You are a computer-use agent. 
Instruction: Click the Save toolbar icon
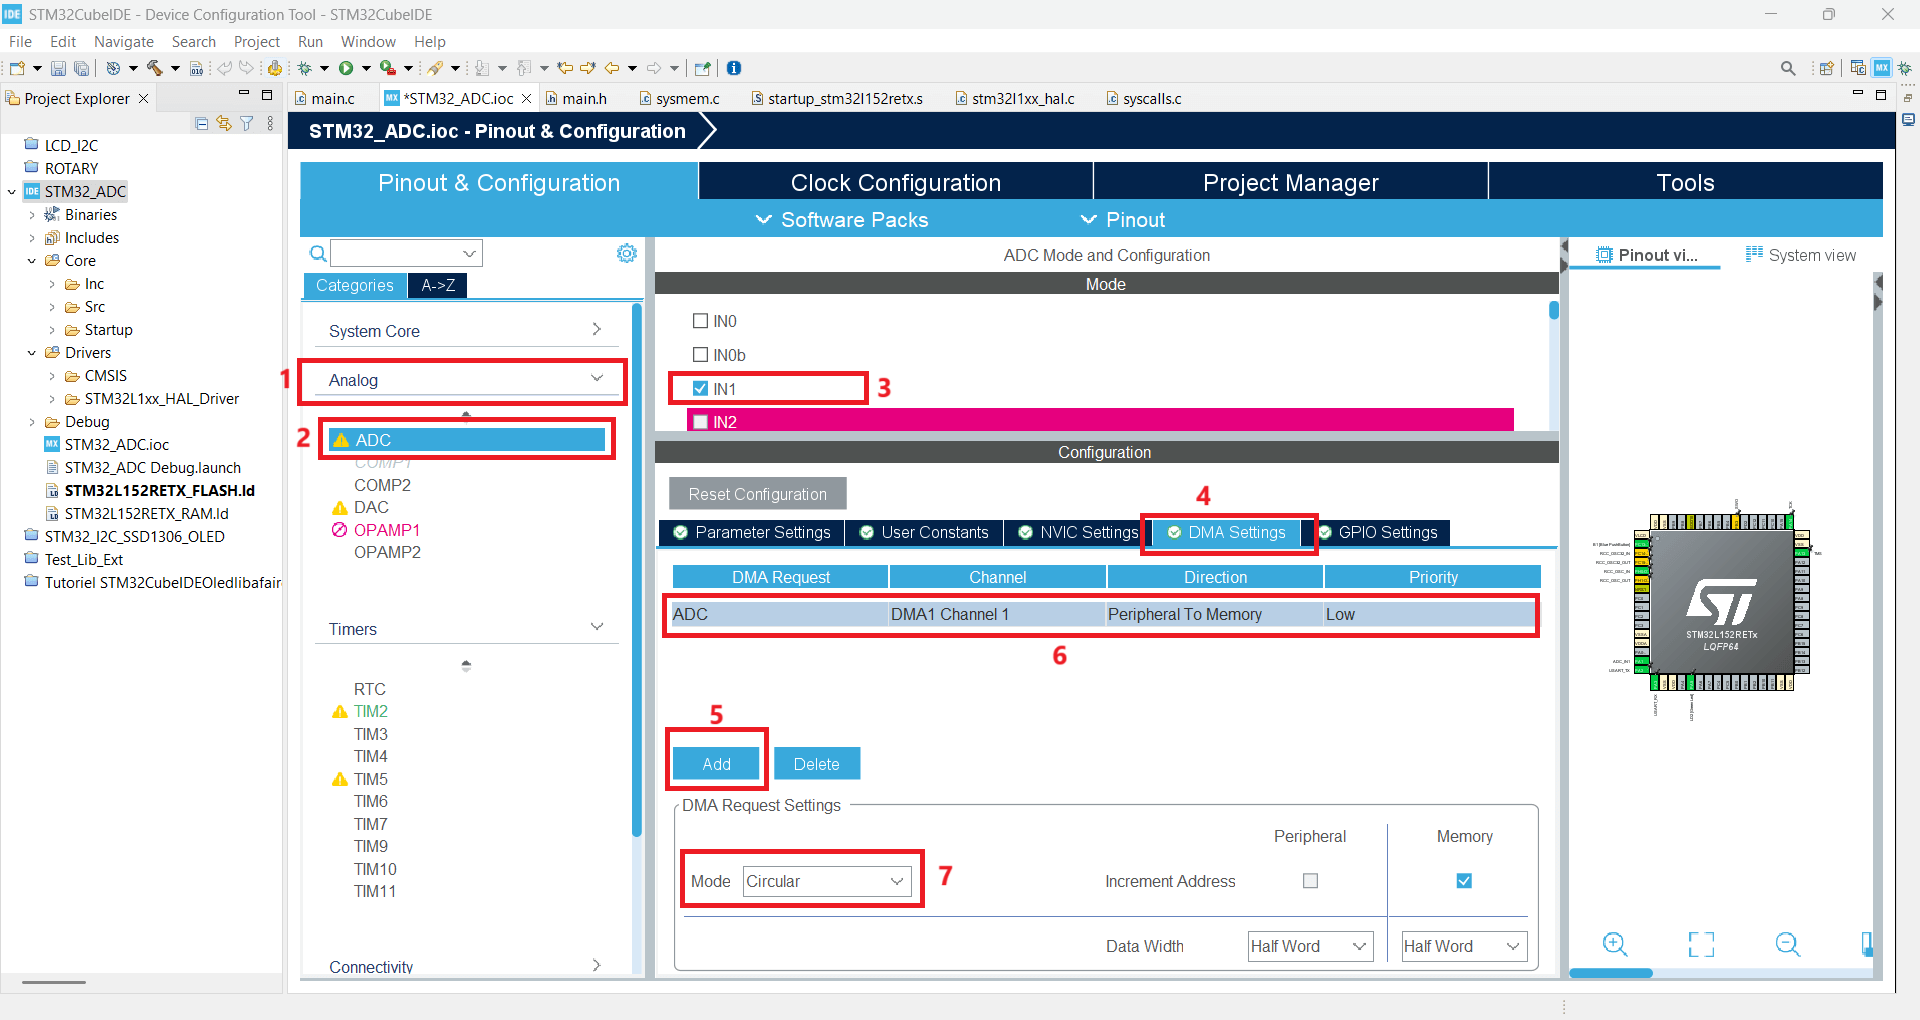pyautogui.click(x=58, y=68)
